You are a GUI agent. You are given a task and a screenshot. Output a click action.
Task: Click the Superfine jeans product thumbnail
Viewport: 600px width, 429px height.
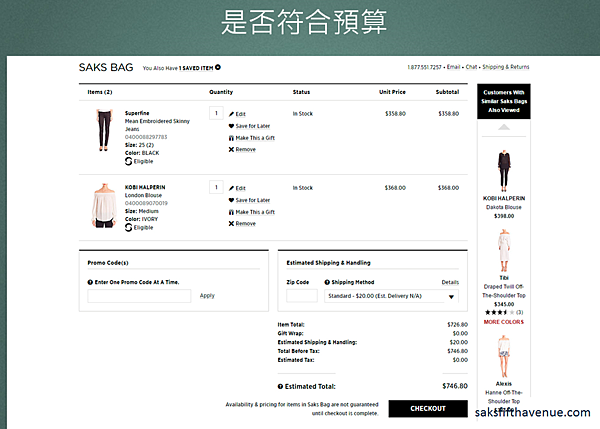[x=104, y=130]
